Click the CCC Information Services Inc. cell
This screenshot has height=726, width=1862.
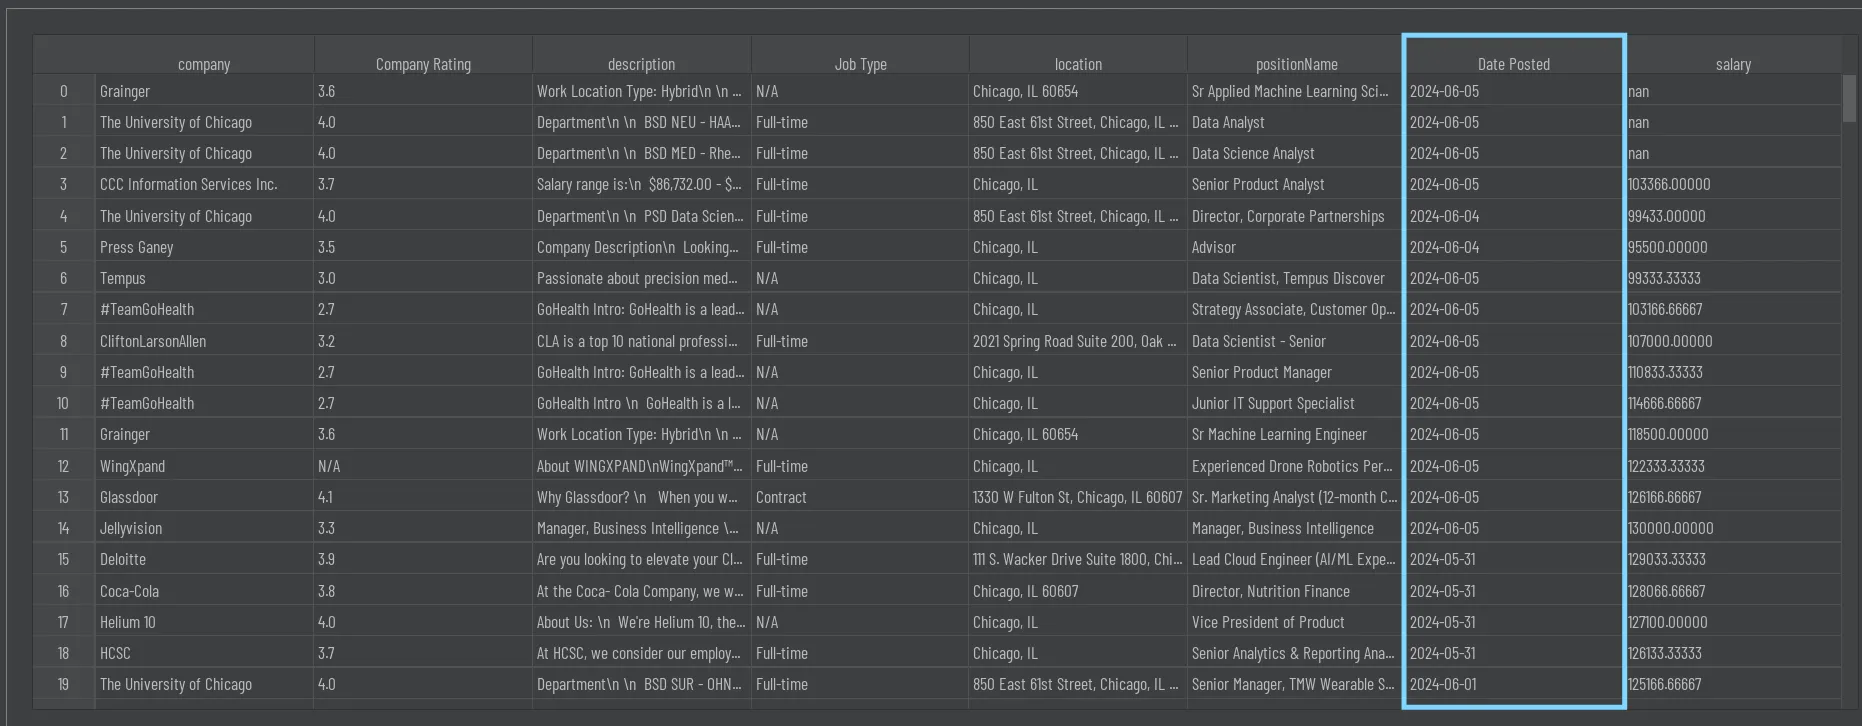[189, 185]
